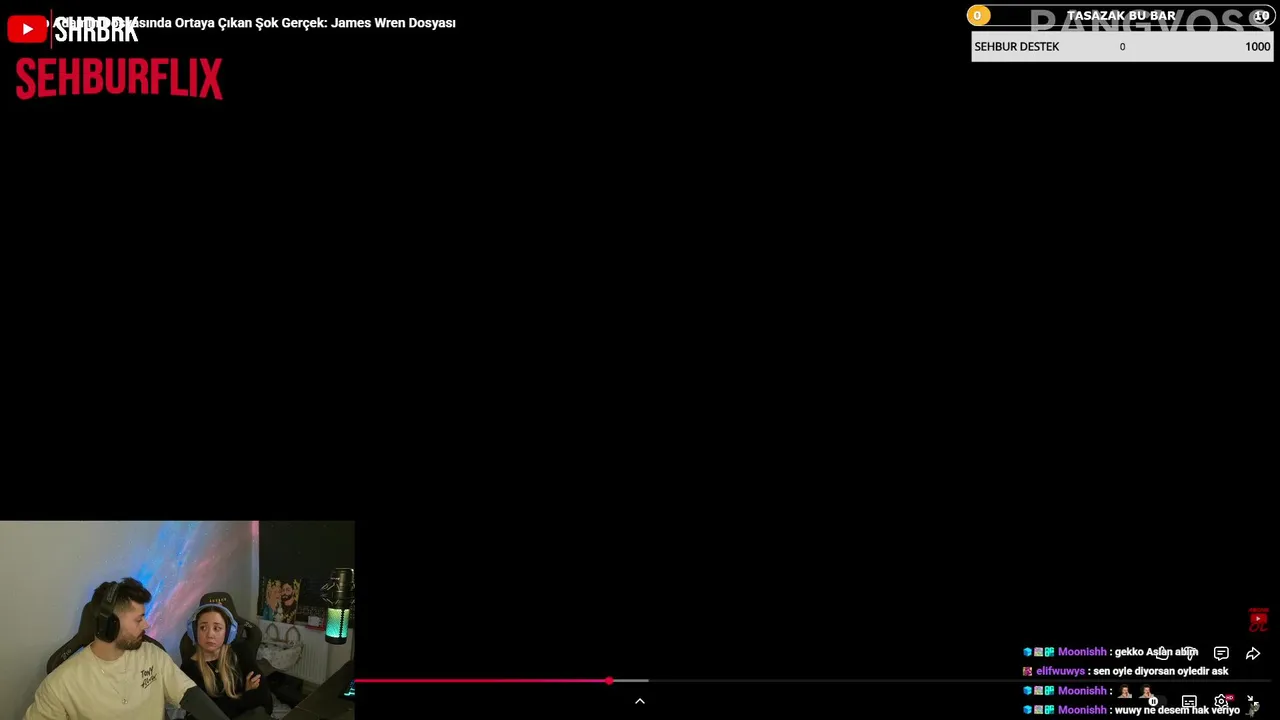The image size is (1280, 720).
Task: Click the TASAZAK BU BAR header
Action: click(x=1121, y=16)
